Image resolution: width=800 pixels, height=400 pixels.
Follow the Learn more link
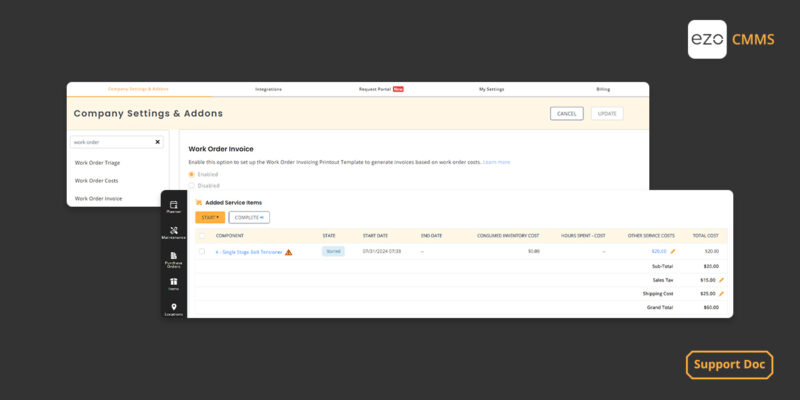tap(496, 162)
